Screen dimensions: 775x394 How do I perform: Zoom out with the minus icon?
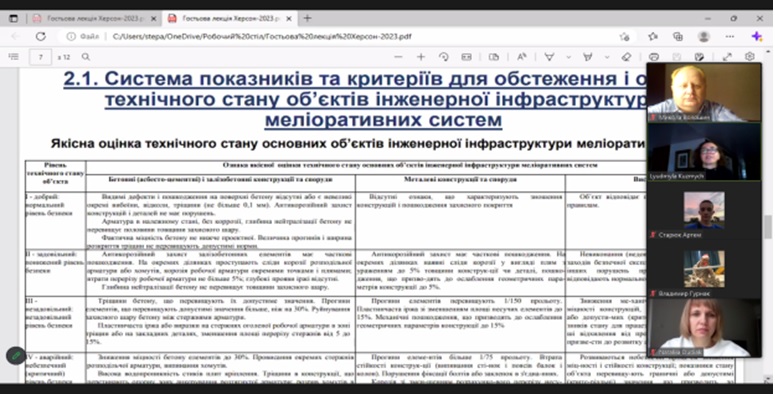[398, 57]
